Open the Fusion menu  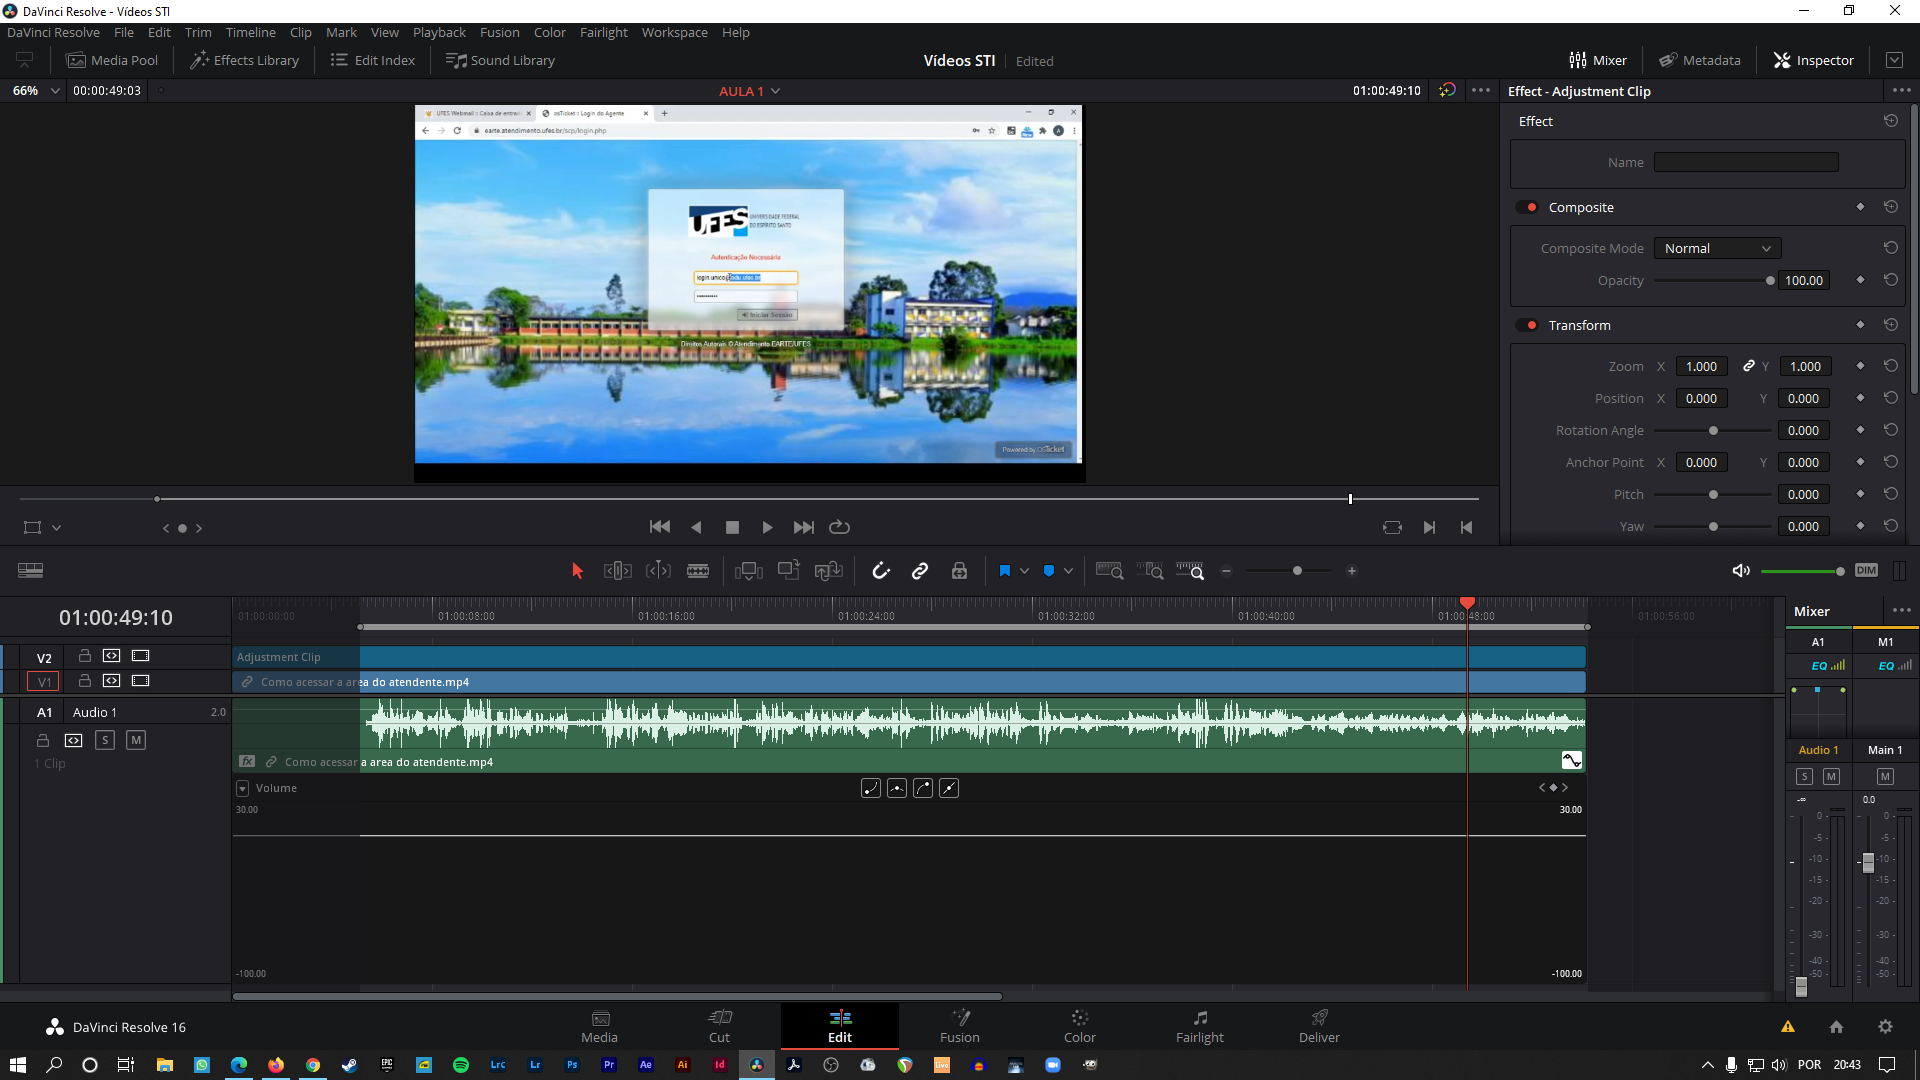[499, 32]
